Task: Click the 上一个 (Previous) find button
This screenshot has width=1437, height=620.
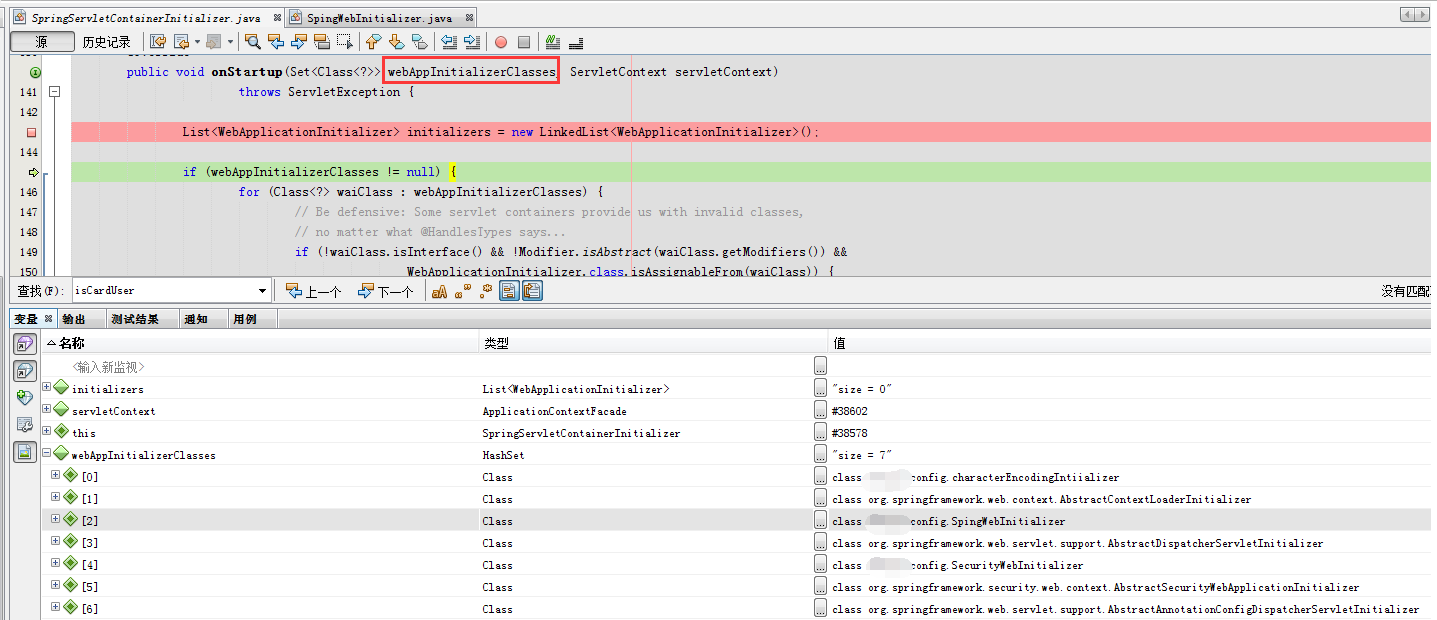Action: coord(313,291)
